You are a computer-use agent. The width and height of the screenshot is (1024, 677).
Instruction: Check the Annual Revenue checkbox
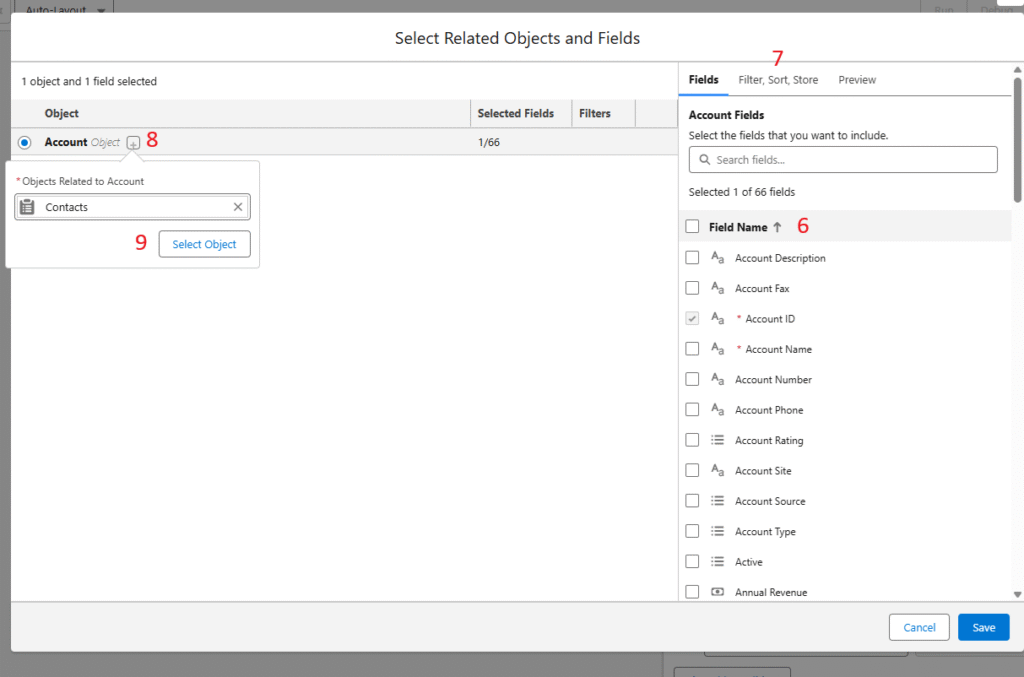692,592
